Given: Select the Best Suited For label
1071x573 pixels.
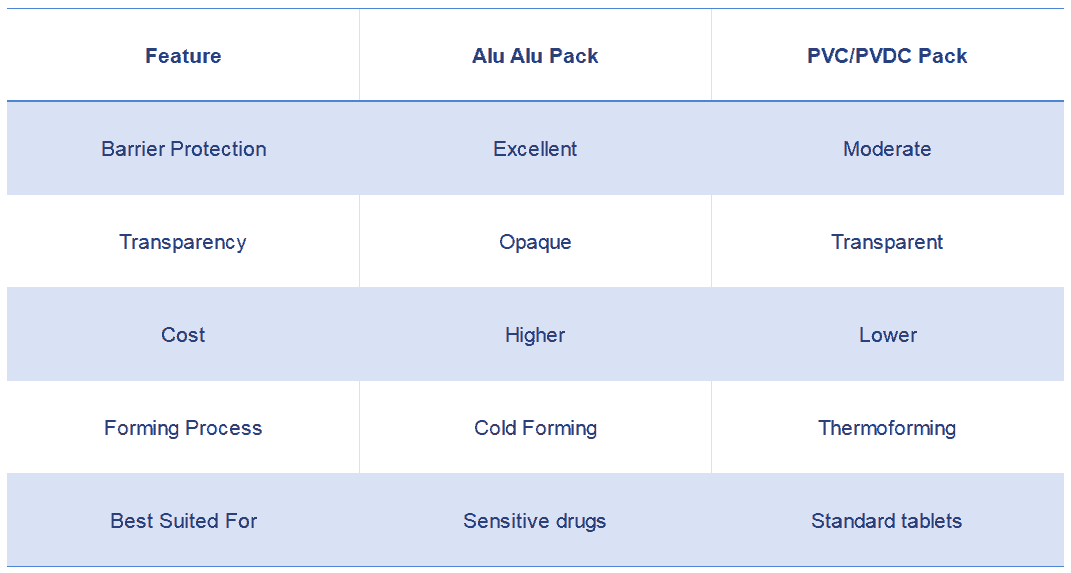Looking at the screenshot, I should pyautogui.click(x=183, y=521).
